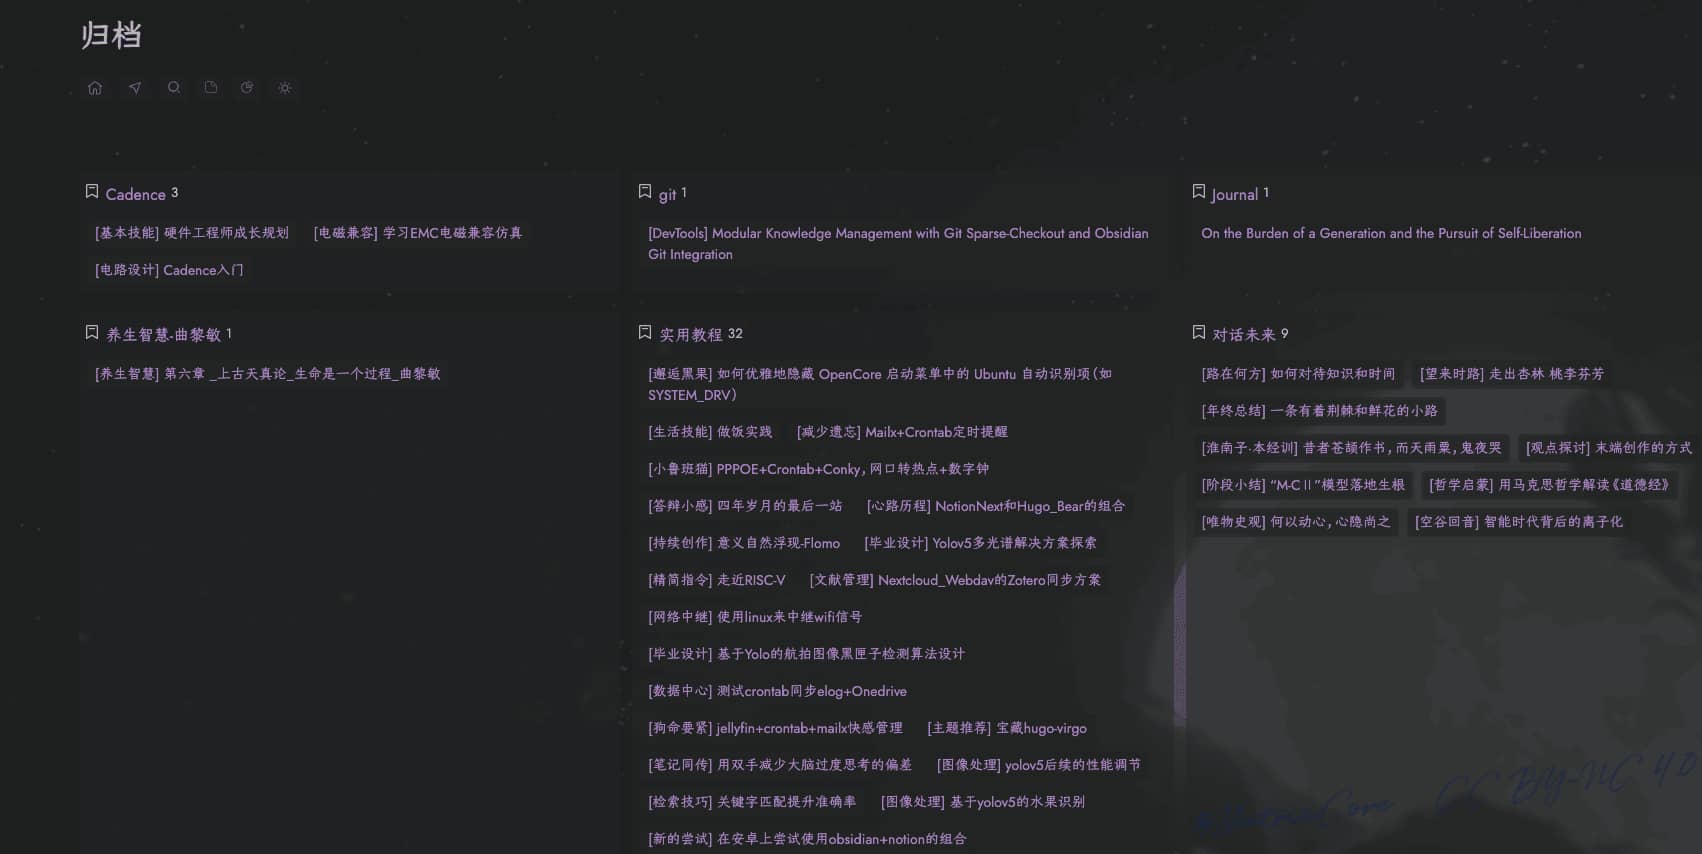The image size is (1702, 854).
Task: Click the bookmark icon beside Cadence
Action: pyautogui.click(x=92, y=192)
